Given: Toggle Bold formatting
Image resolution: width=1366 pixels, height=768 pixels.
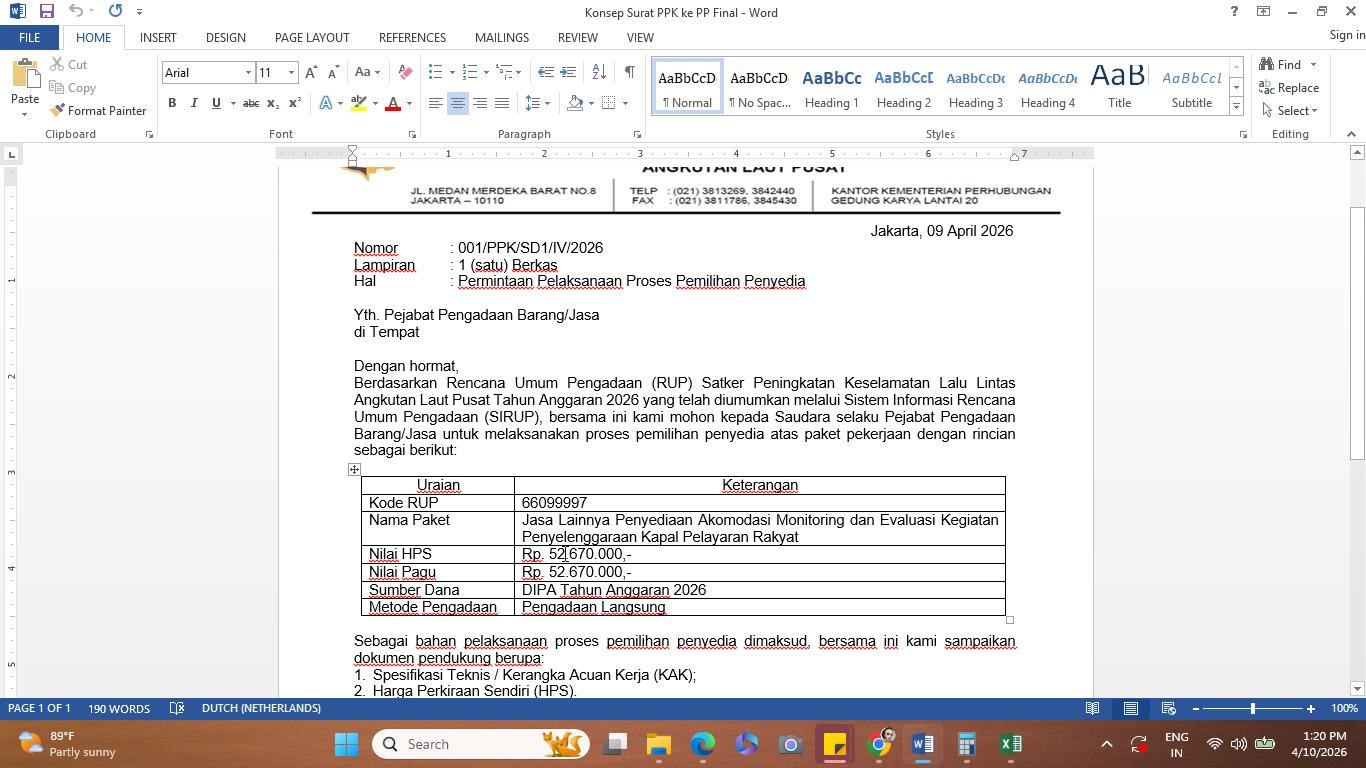Looking at the screenshot, I should coord(172,103).
